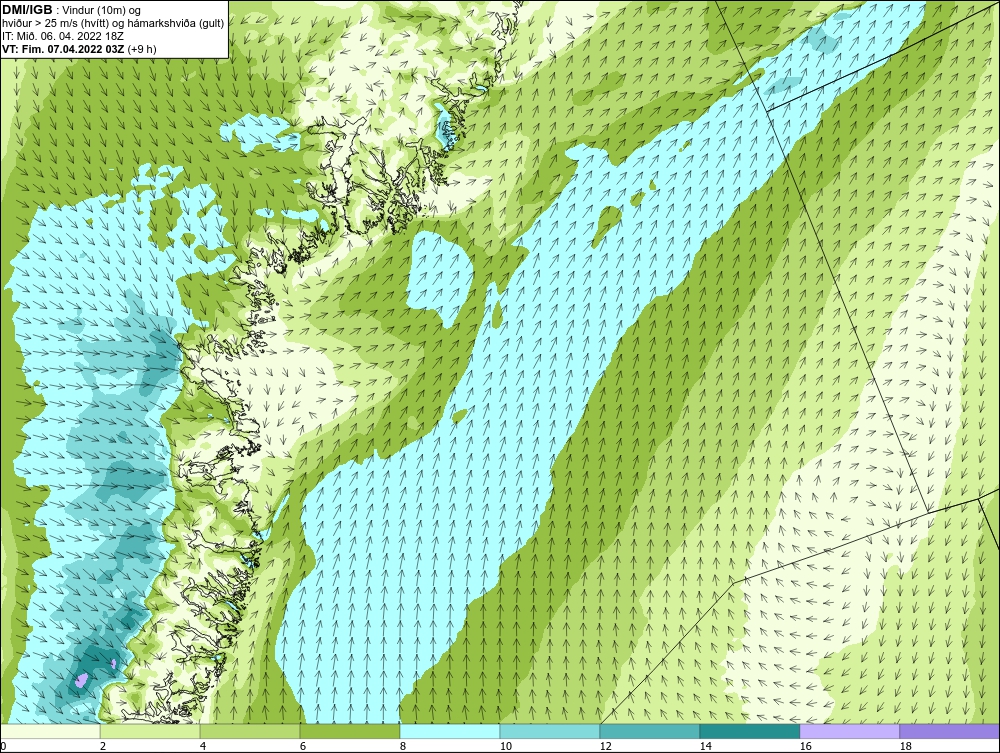The height and width of the screenshot is (753, 1000).
Task: Click the green 4–6 m/s legend swatch
Action: coord(250,731)
